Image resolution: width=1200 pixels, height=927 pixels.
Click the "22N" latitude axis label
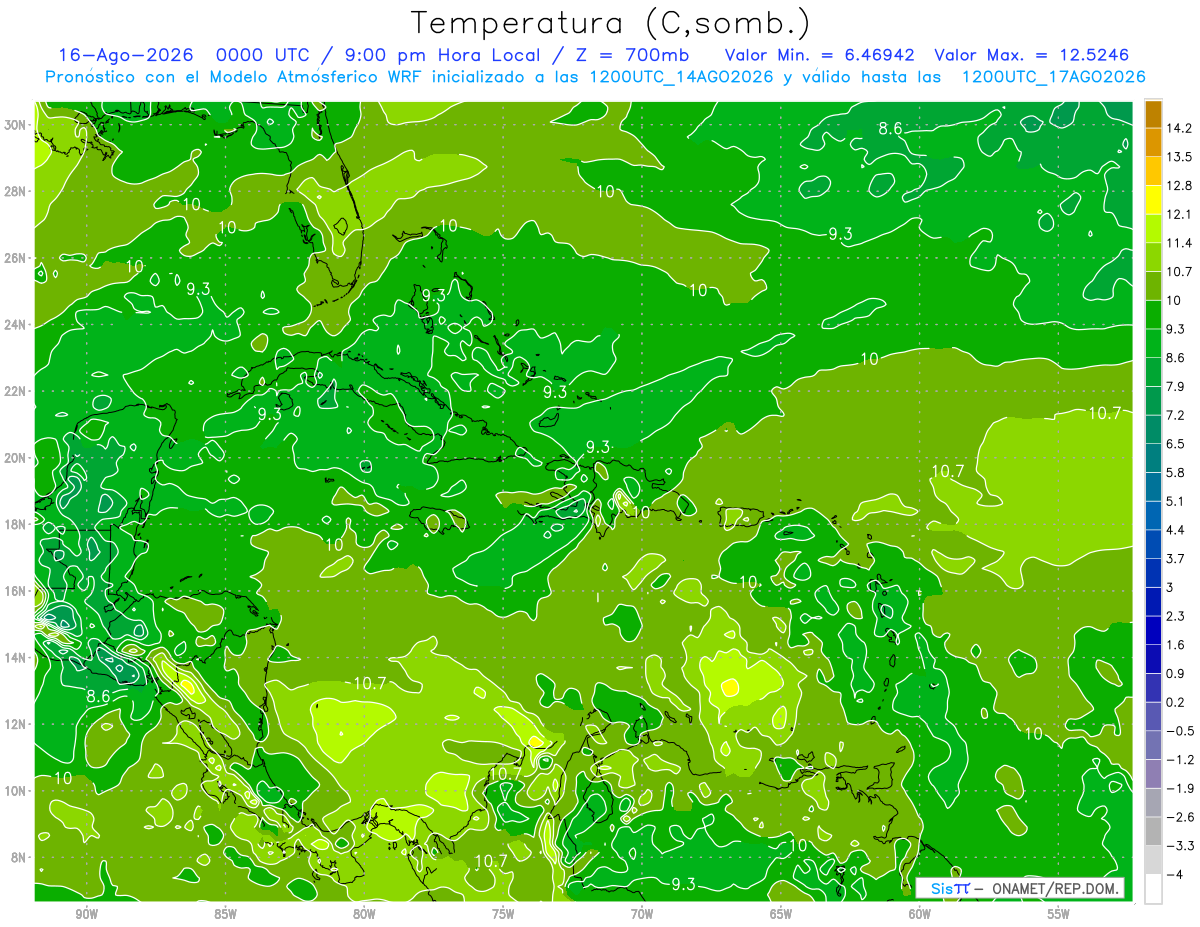click(17, 391)
